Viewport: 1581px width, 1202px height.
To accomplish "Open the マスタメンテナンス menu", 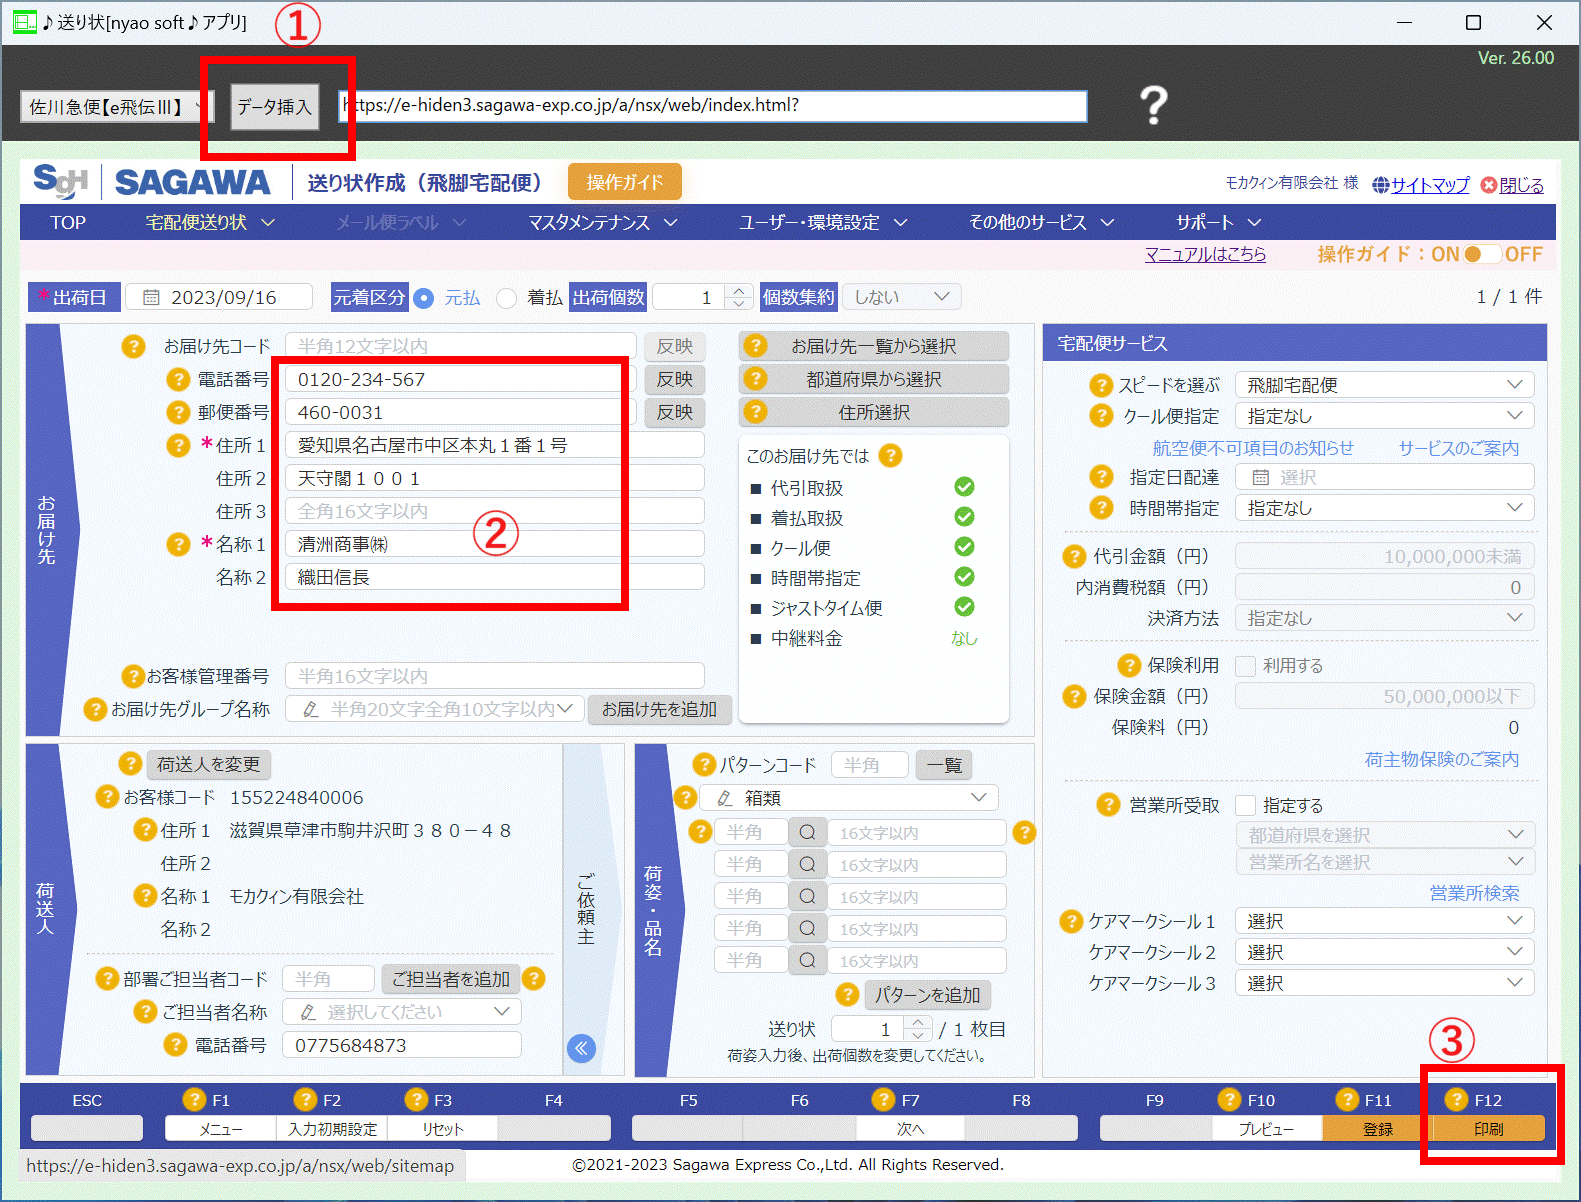I will (x=603, y=222).
